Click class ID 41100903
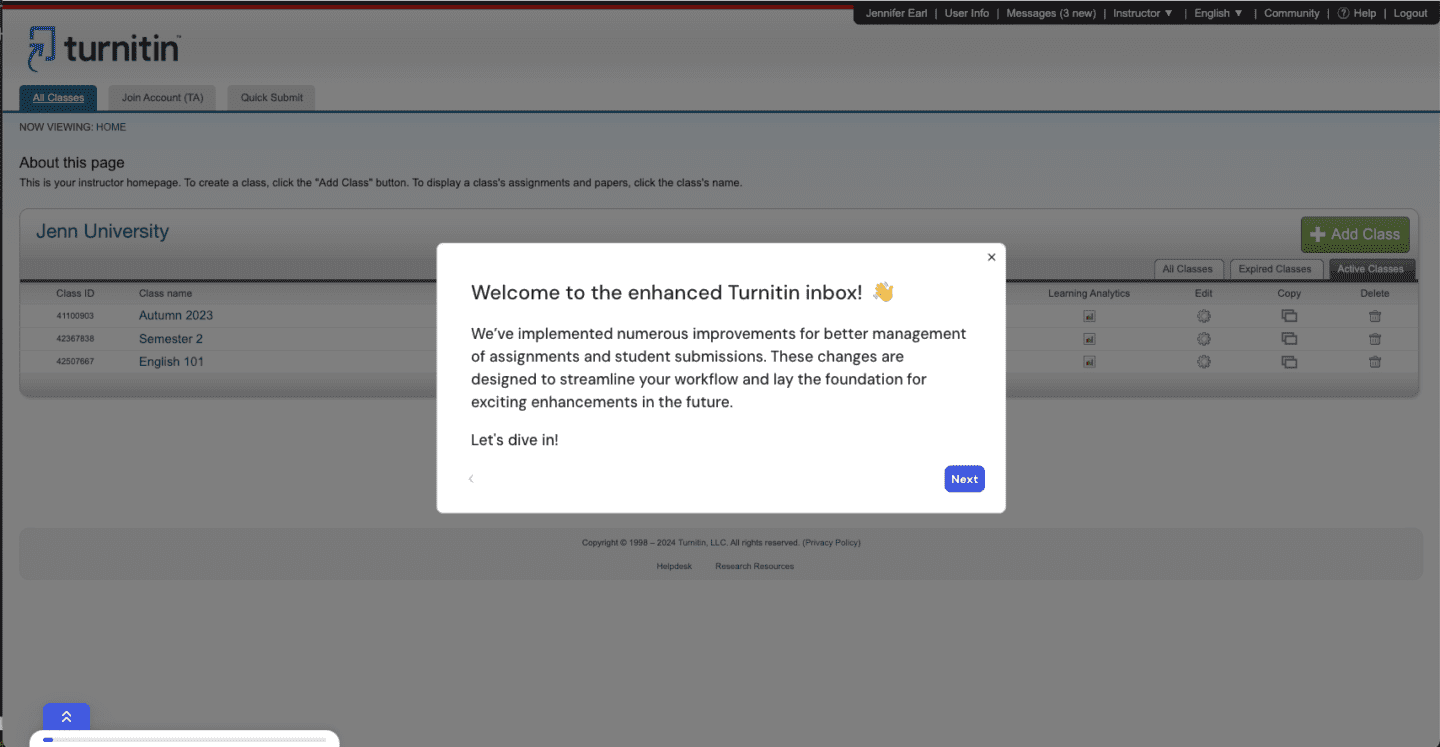Viewport: 1440px width, 747px height. pyautogui.click(x=75, y=316)
